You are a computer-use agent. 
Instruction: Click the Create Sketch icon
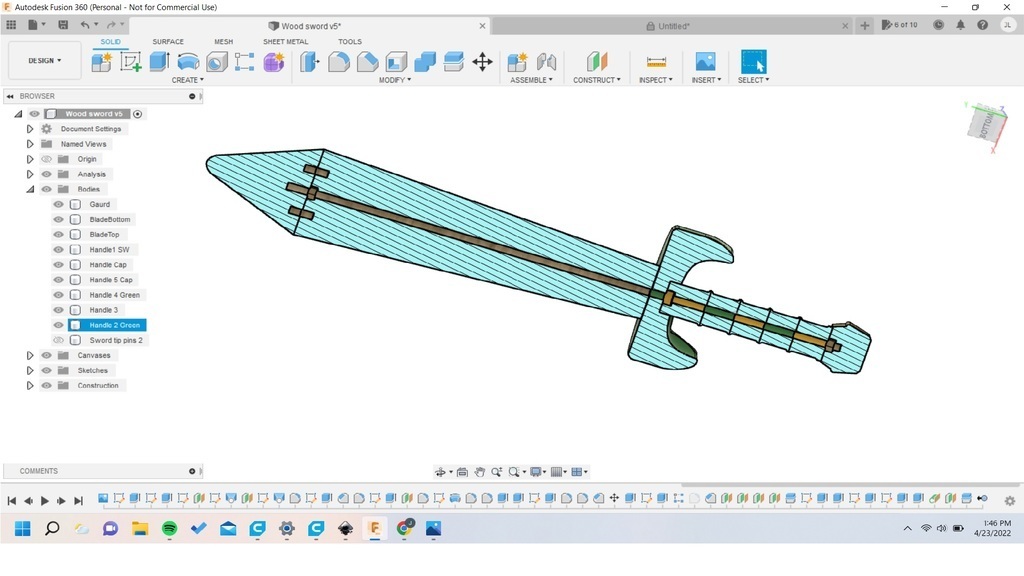pos(131,62)
